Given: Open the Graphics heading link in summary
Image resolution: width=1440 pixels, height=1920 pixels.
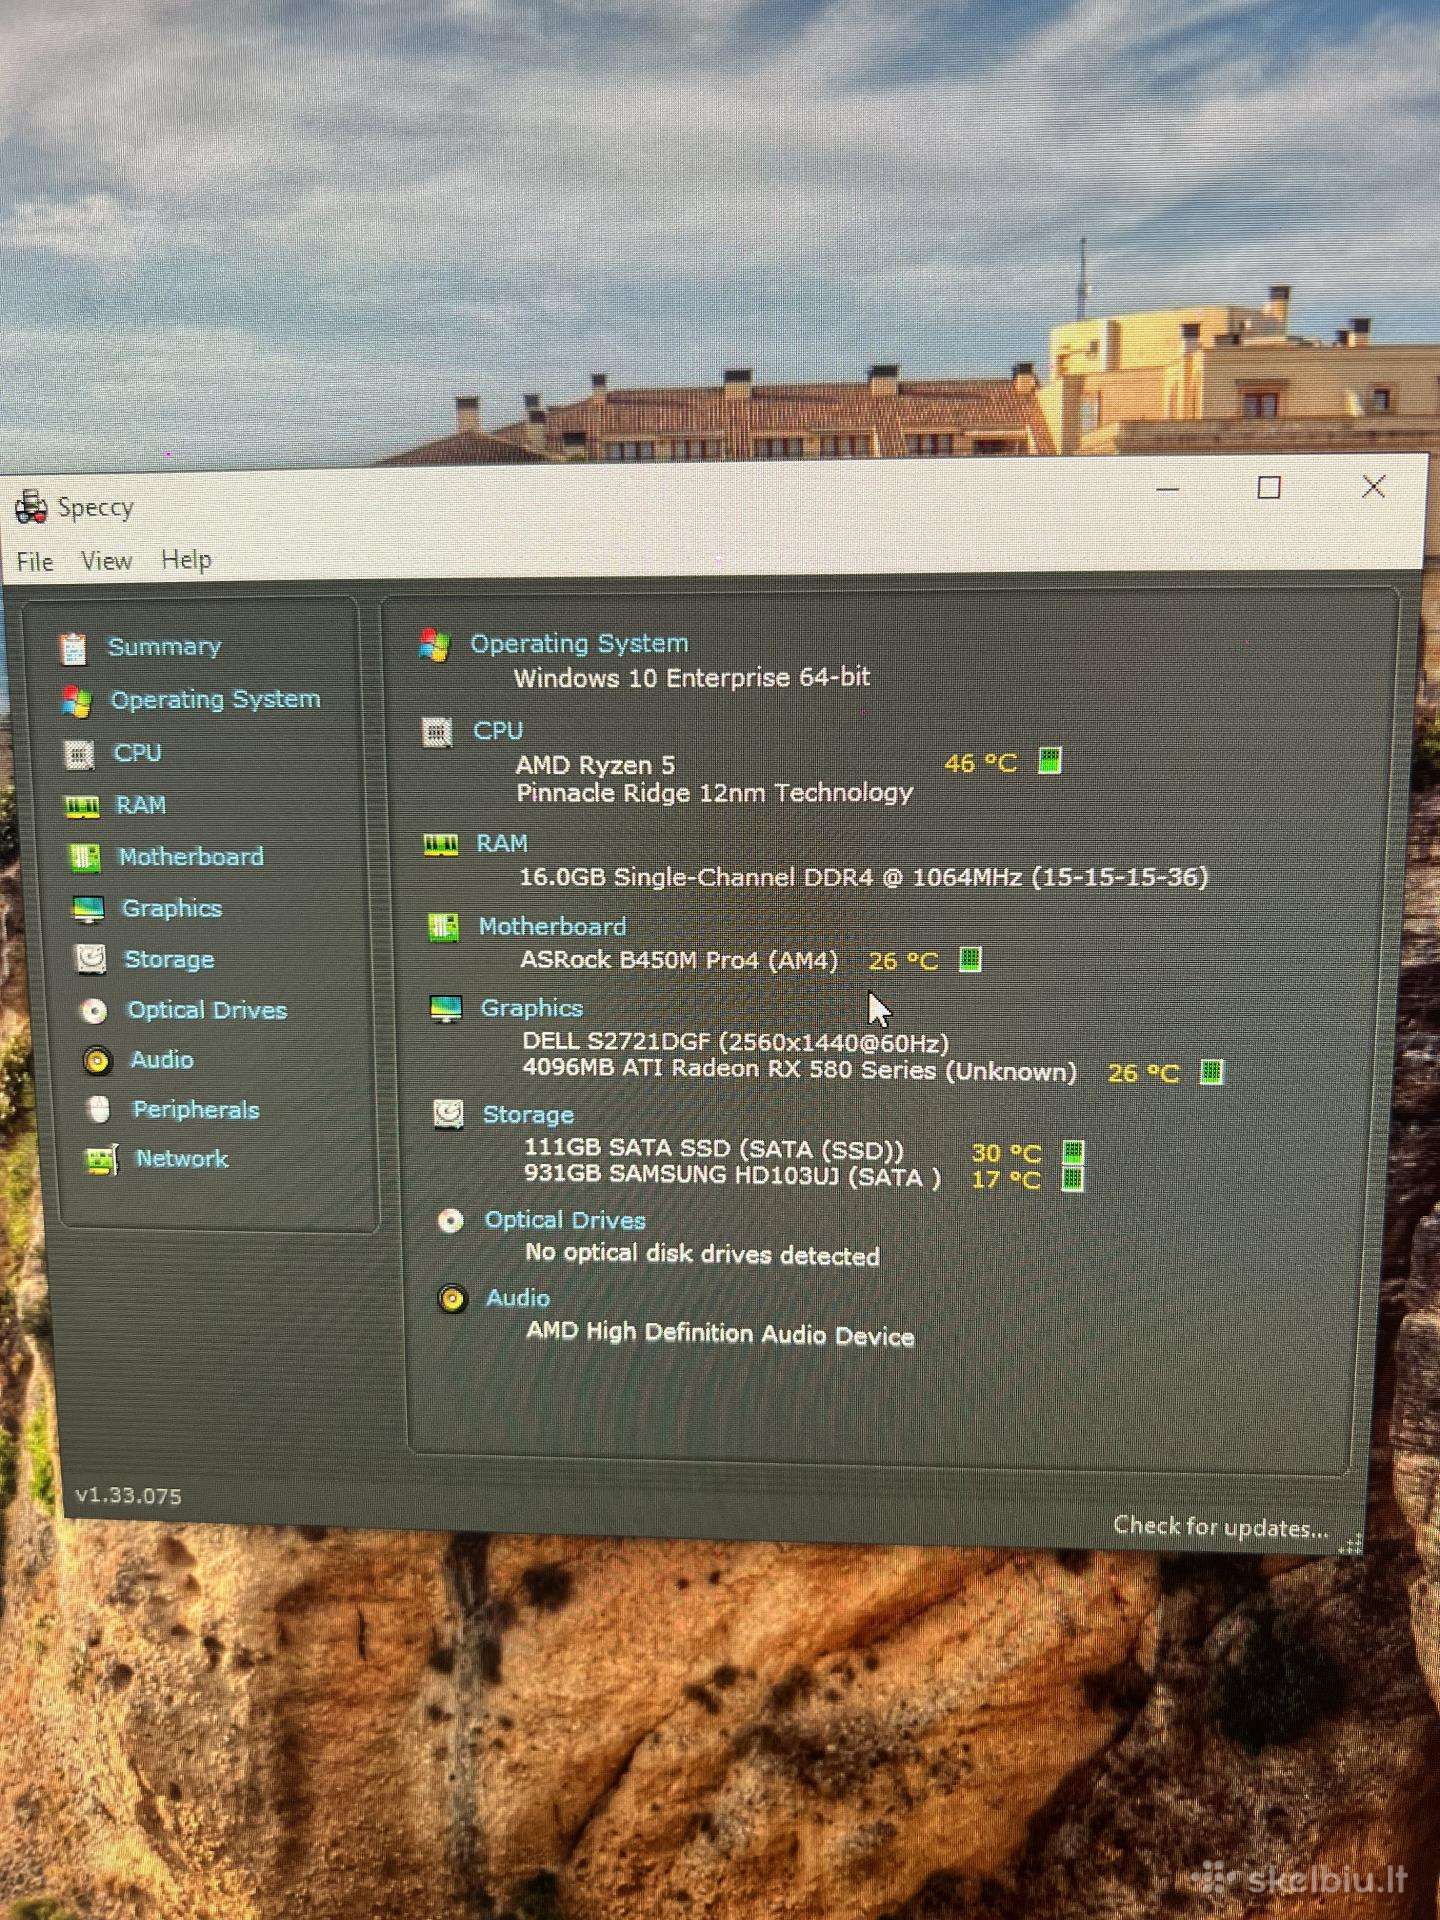Looking at the screenshot, I should pyautogui.click(x=532, y=1008).
